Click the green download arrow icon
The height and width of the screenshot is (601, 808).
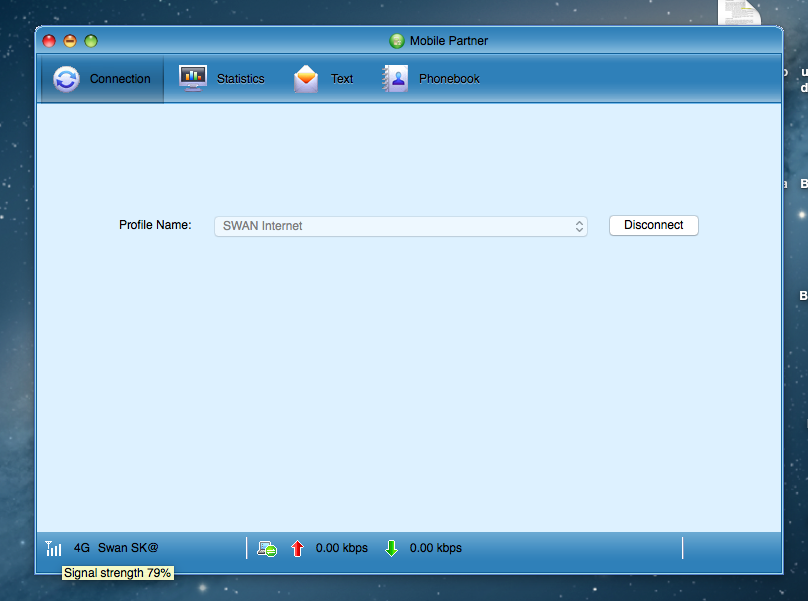point(391,548)
